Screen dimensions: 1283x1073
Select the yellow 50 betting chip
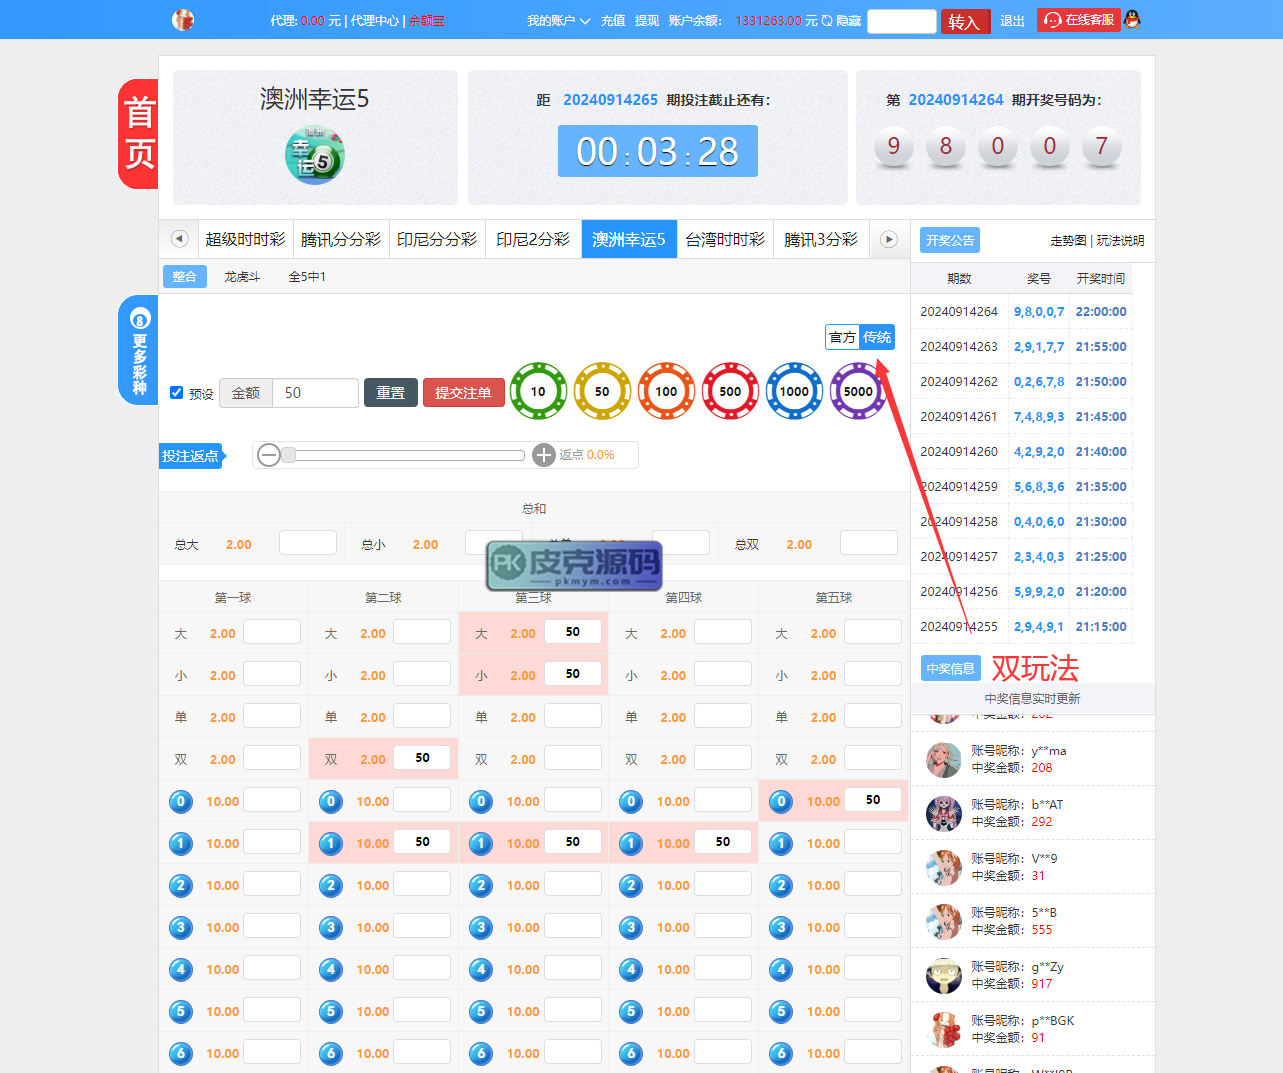coord(602,391)
